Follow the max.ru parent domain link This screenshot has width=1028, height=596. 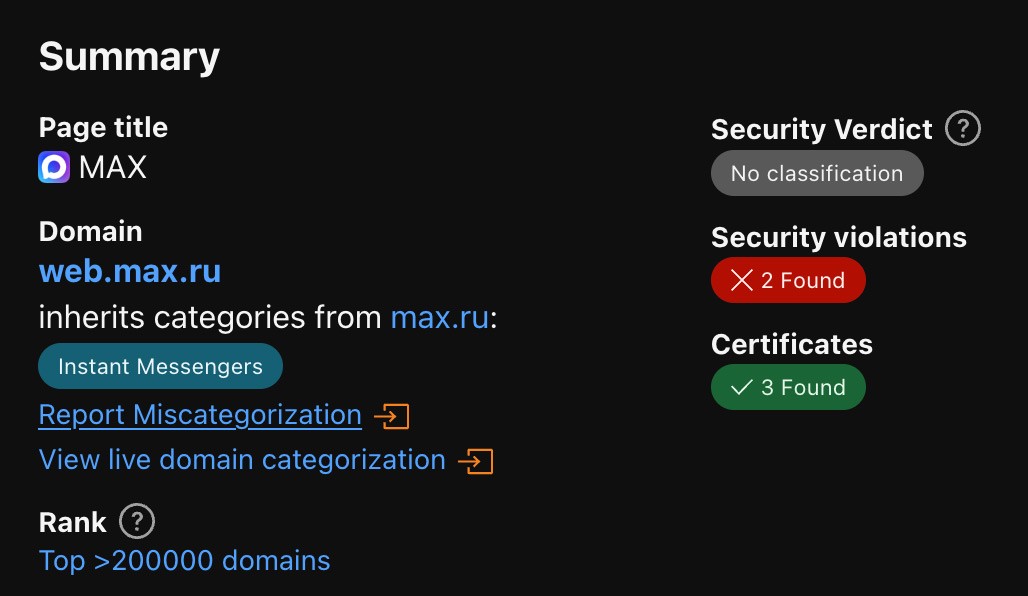pyautogui.click(x=440, y=318)
